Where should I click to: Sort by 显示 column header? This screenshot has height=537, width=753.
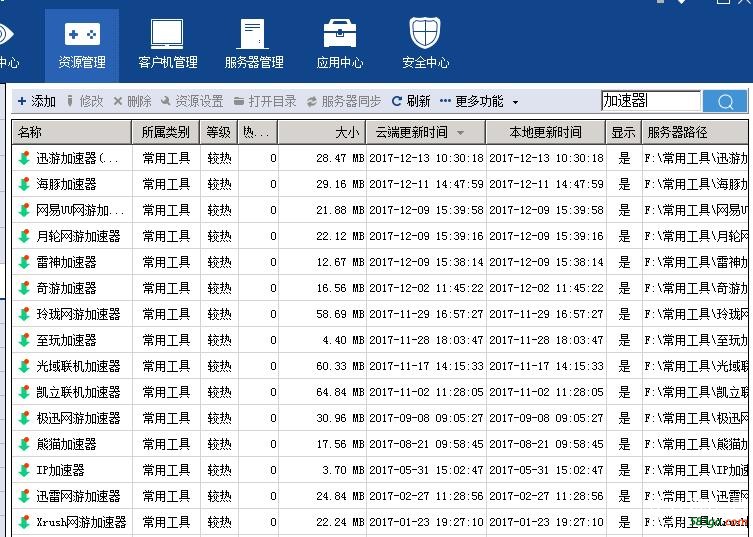point(623,132)
